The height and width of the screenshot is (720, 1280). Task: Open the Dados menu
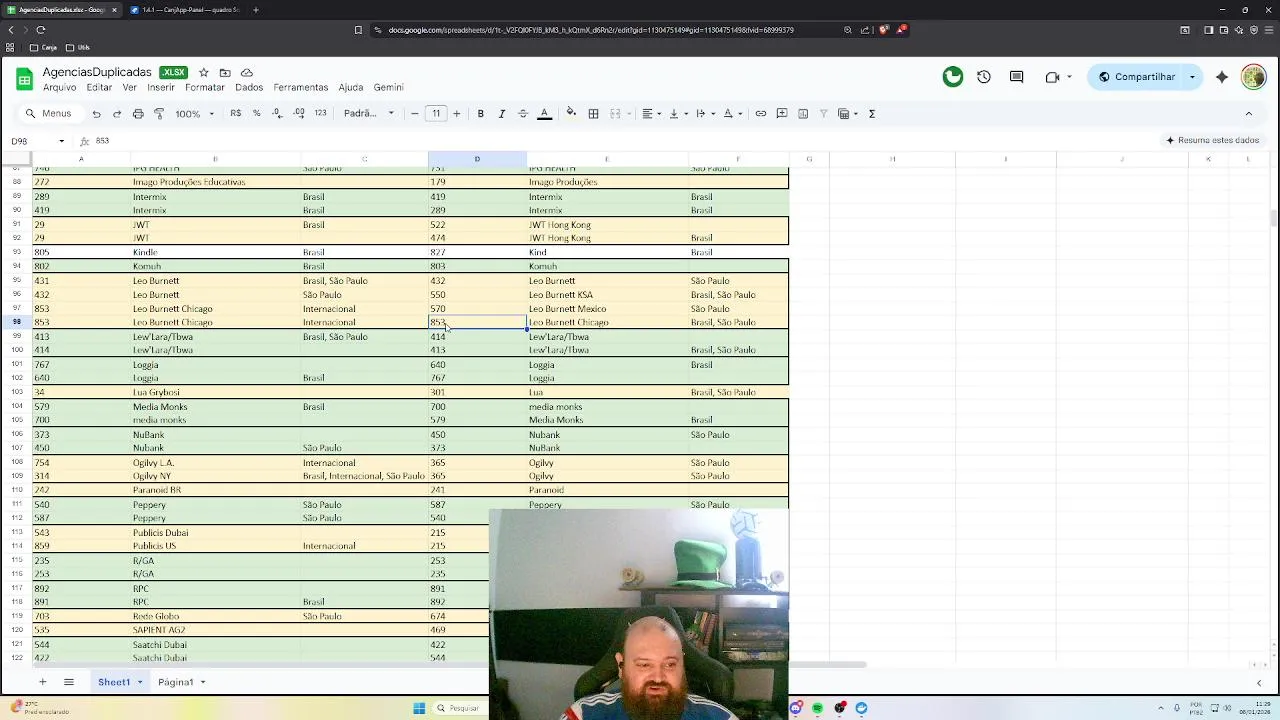[249, 88]
